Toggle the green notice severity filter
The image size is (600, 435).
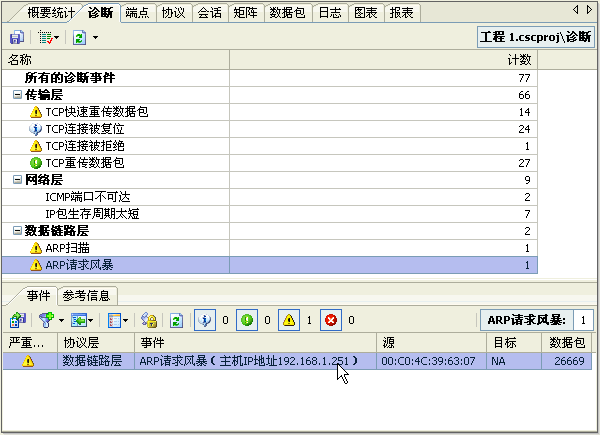246,320
